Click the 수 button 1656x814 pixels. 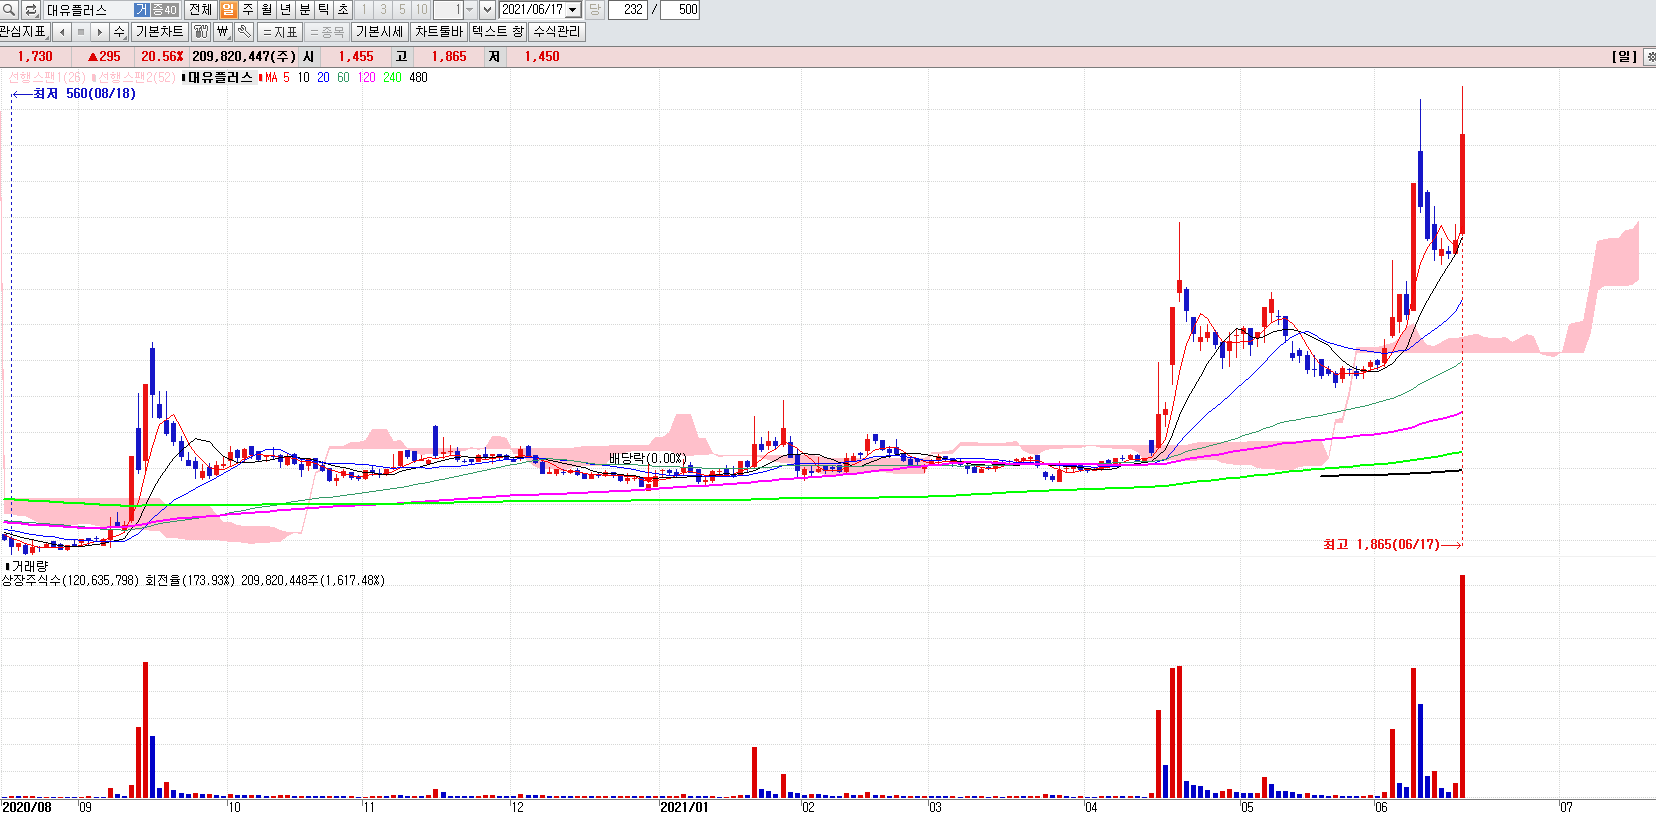pyautogui.click(x=119, y=32)
